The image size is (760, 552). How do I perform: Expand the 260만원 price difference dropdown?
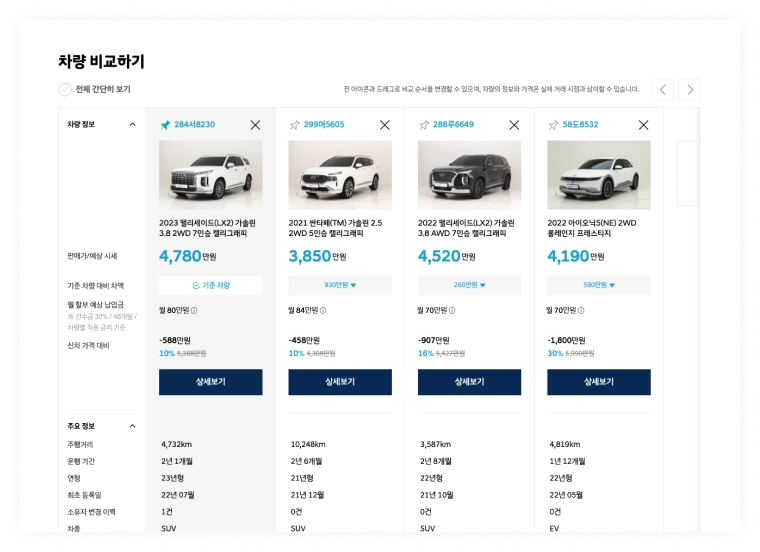(470, 285)
